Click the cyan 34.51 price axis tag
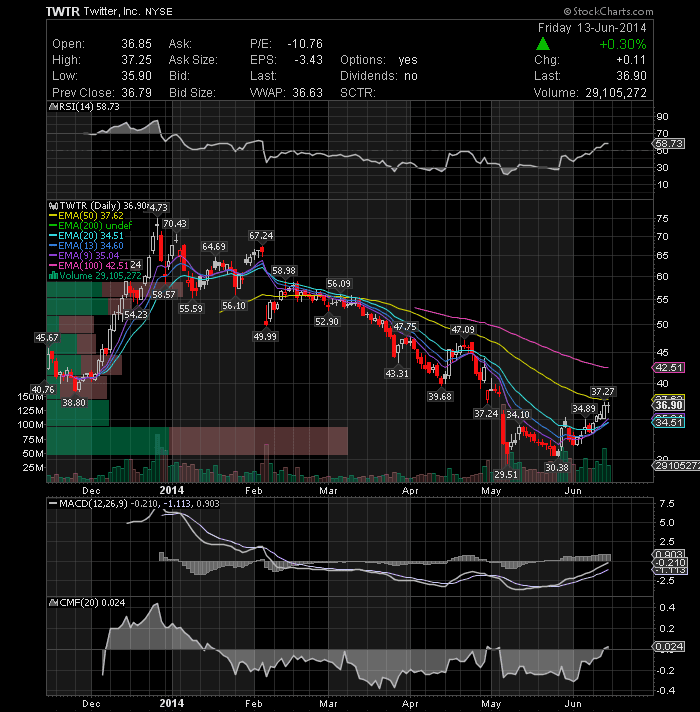The width and height of the screenshot is (700, 712). tap(669, 422)
